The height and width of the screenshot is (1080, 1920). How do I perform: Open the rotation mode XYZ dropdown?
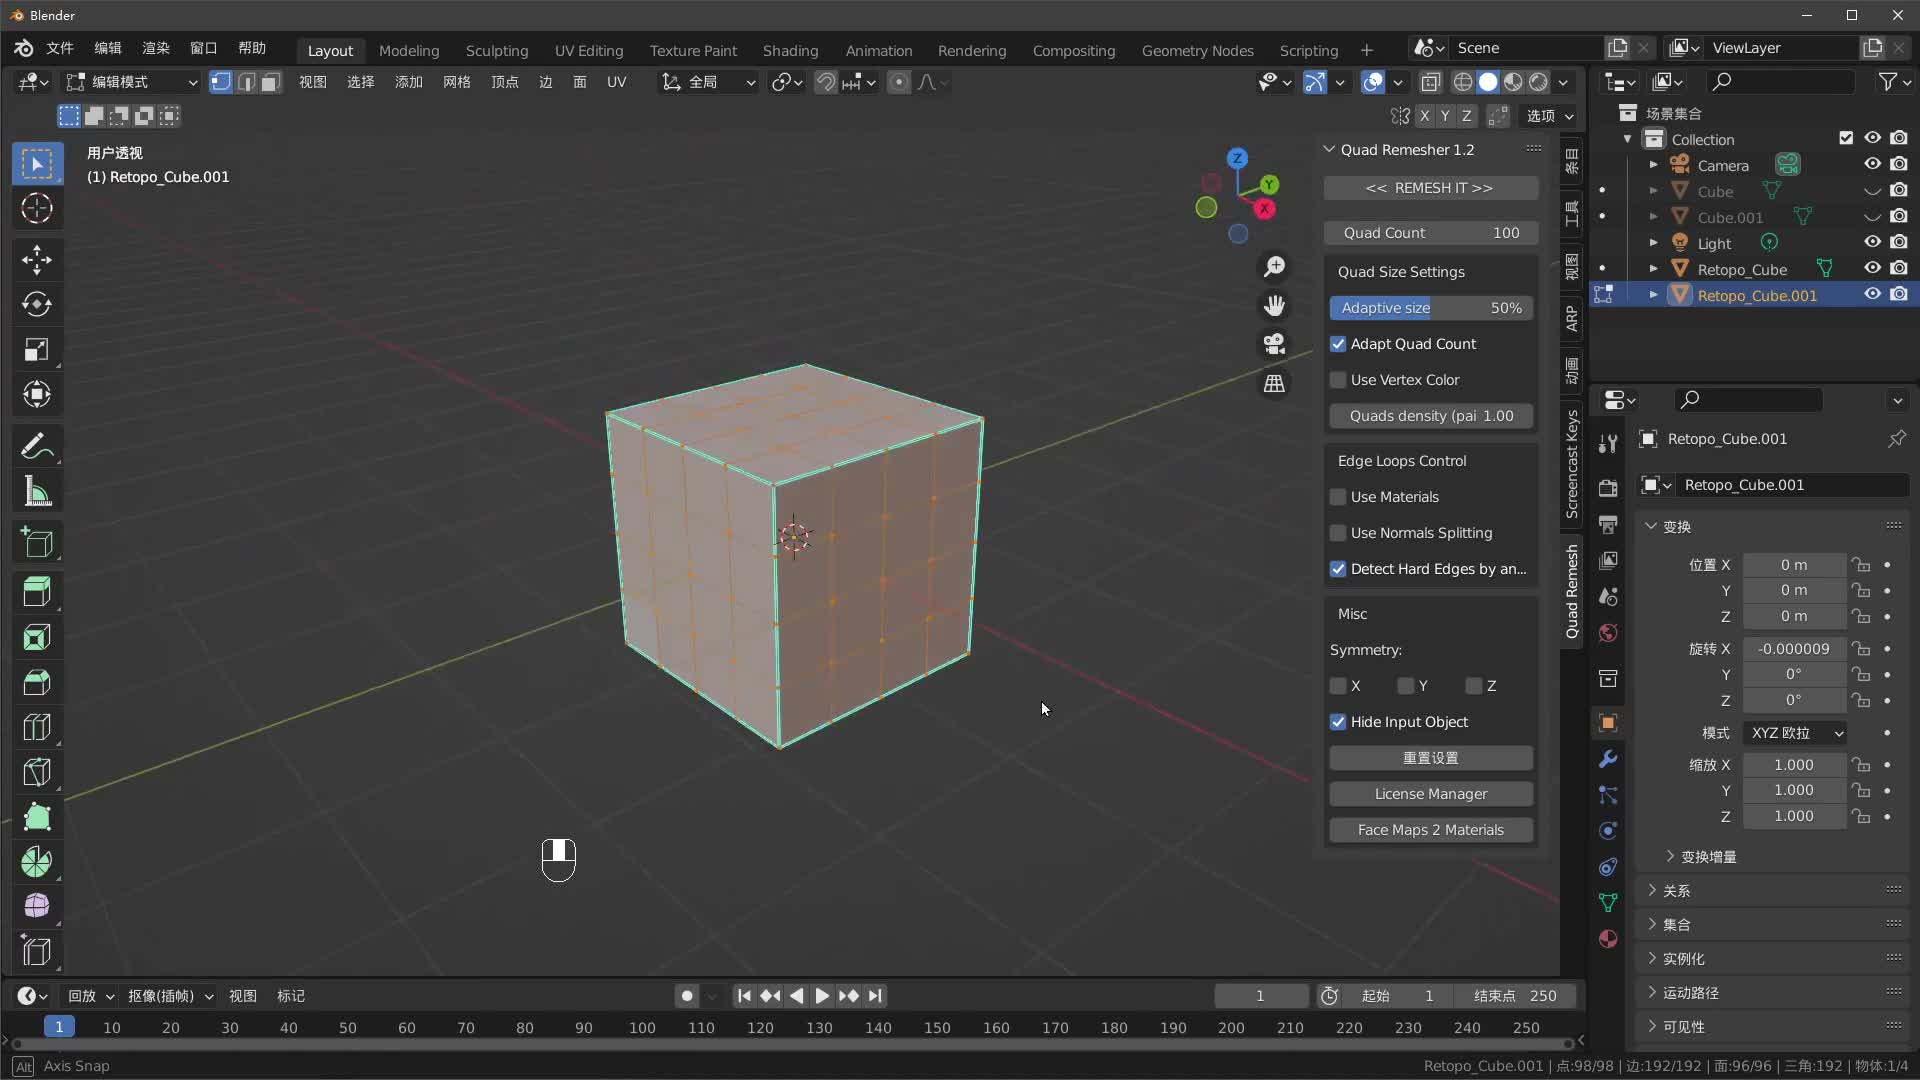pyautogui.click(x=1795, y=733)
